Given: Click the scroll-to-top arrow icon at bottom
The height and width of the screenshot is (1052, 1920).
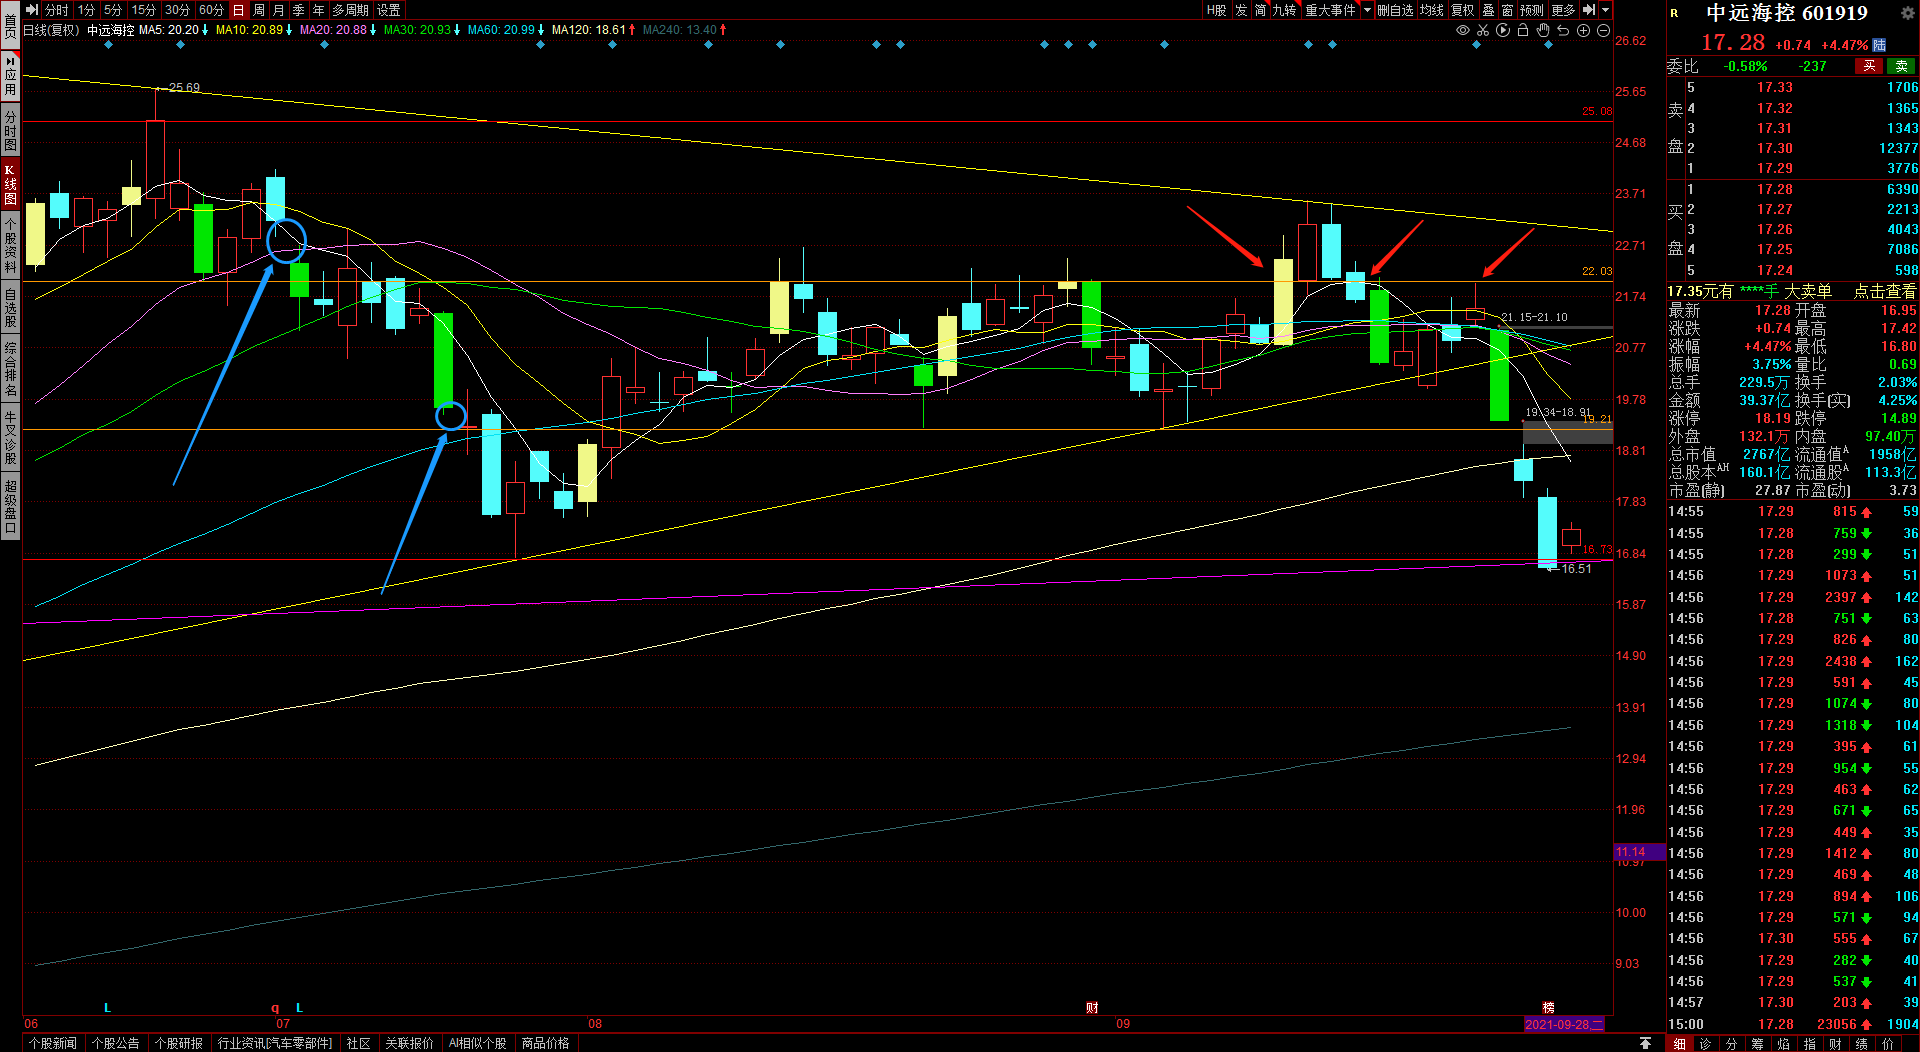Looking at the screenshot, I should click(1645, 1043).
